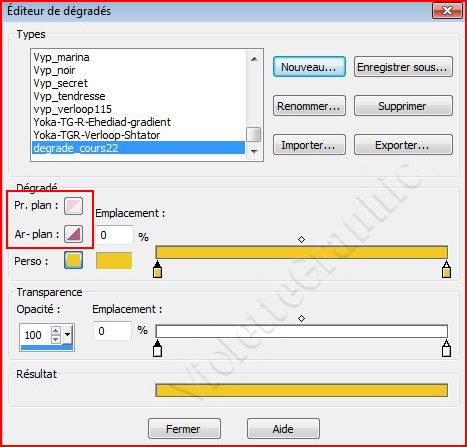Click the list scrollbar down arrow

coord(254,151)
